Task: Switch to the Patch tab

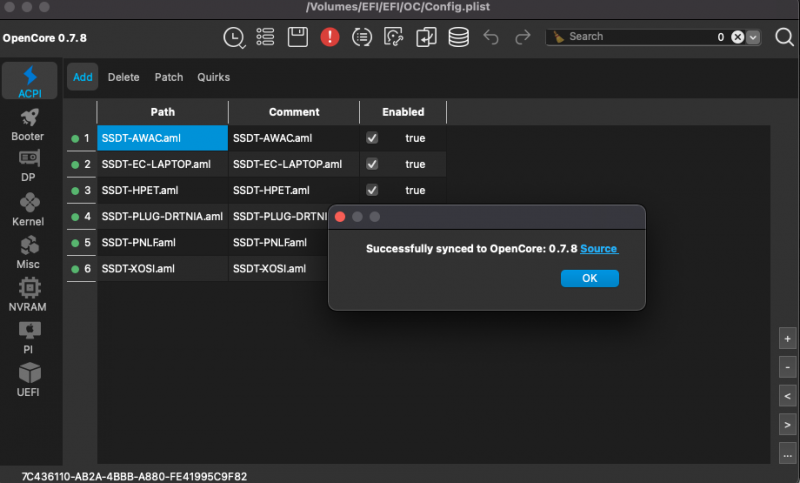Action: click(169, 77)
